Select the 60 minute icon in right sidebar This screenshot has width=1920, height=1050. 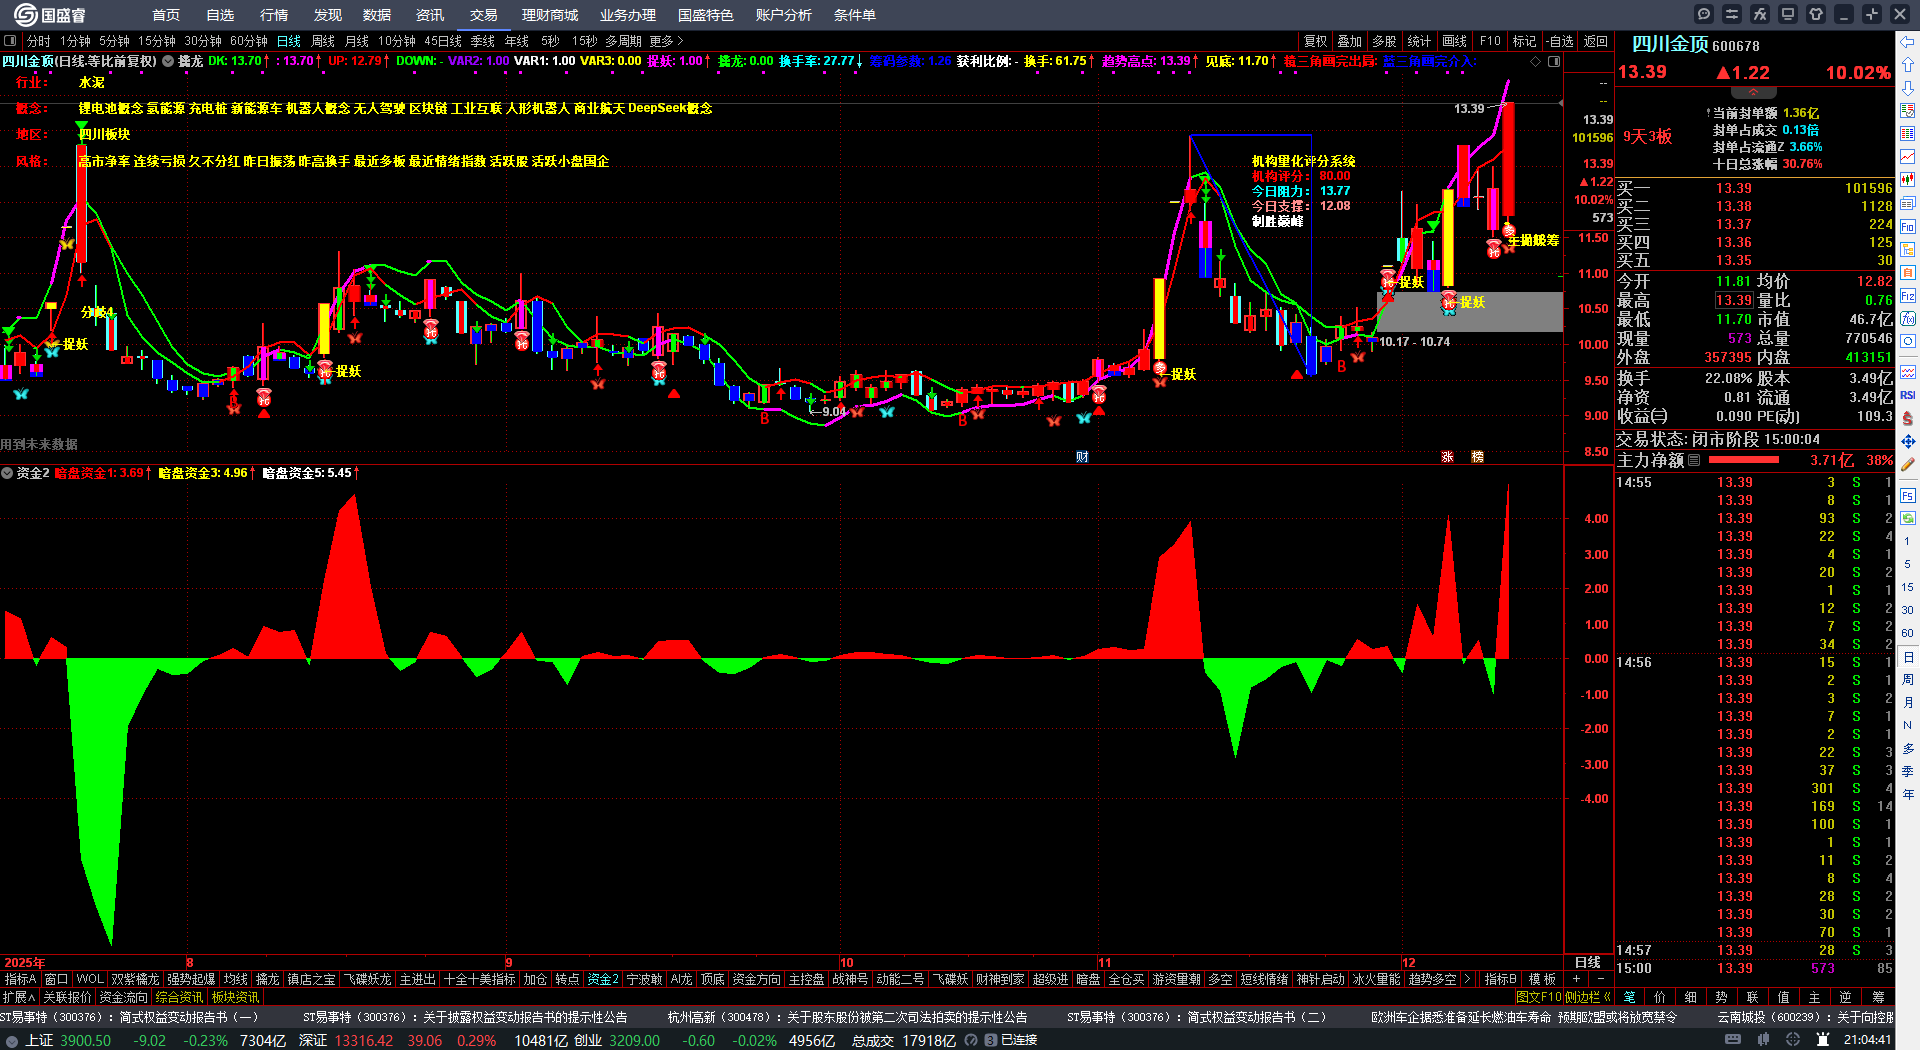click(x=1908, y=633)
